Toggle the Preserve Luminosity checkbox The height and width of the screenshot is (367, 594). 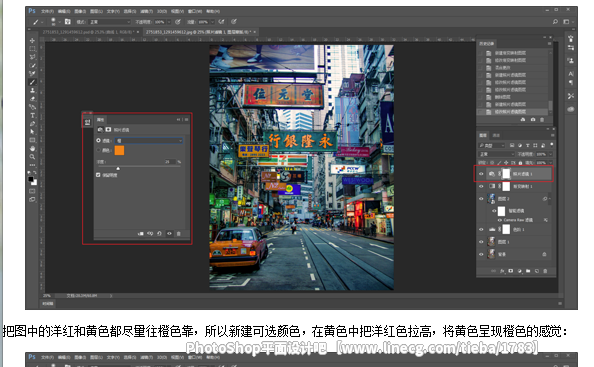pyautogui.click(x=98, y=175)
